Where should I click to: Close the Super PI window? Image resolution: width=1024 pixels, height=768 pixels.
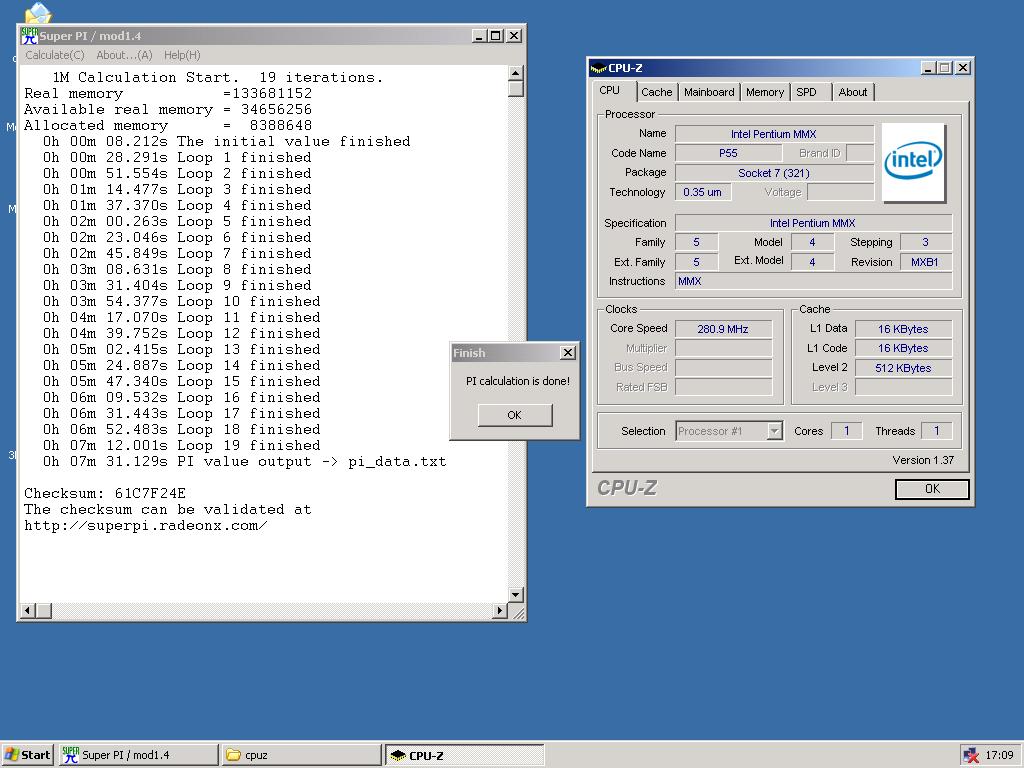tap(515, 36)
